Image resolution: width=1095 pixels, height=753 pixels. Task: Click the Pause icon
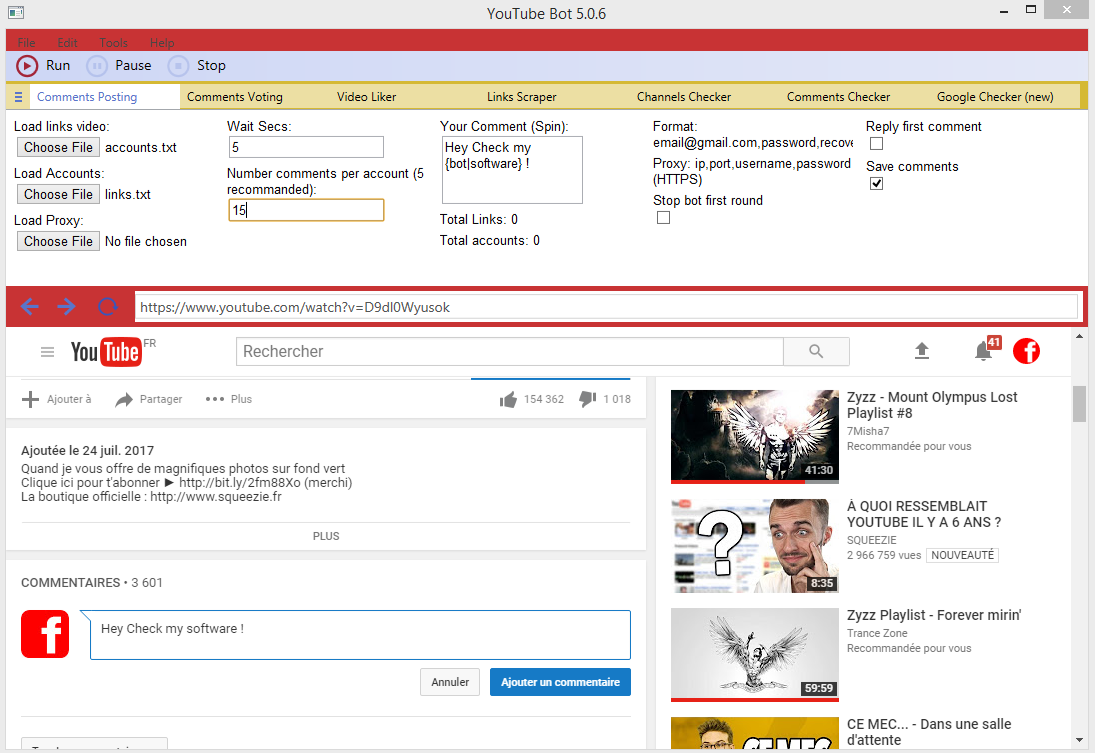point(96,66)
